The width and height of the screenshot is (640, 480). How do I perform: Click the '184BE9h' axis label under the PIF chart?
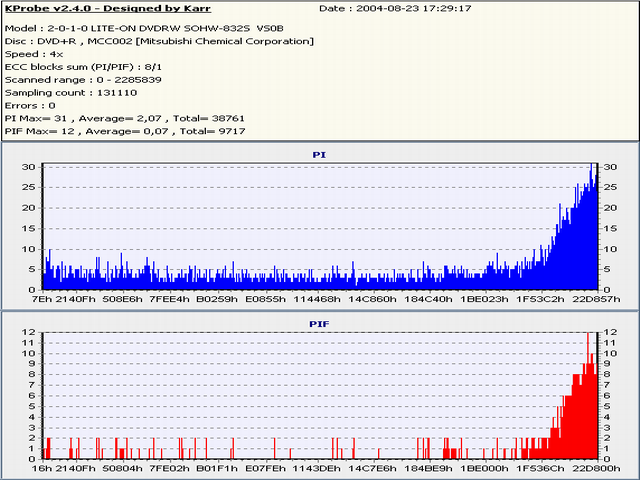[428, 468]
